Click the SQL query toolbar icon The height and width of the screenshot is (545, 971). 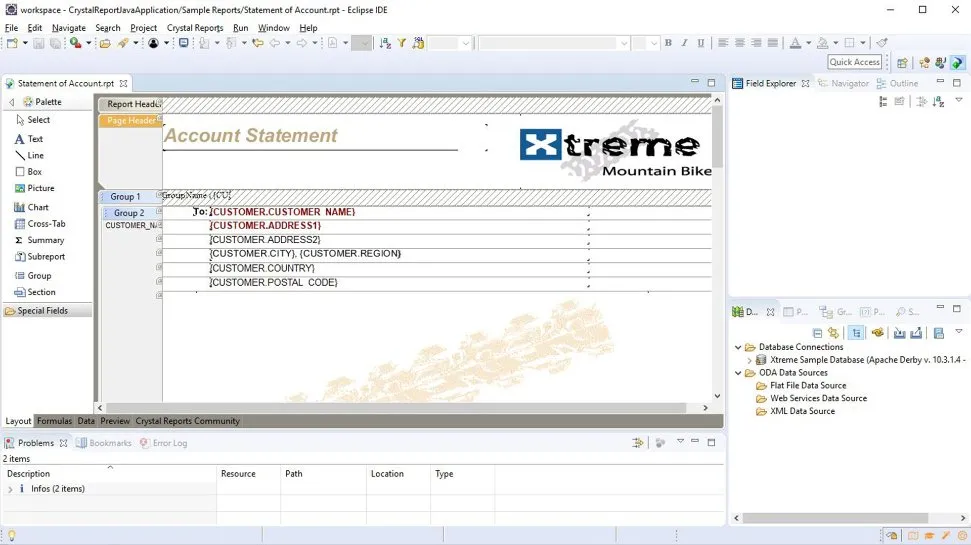click(x=418, y=43)
